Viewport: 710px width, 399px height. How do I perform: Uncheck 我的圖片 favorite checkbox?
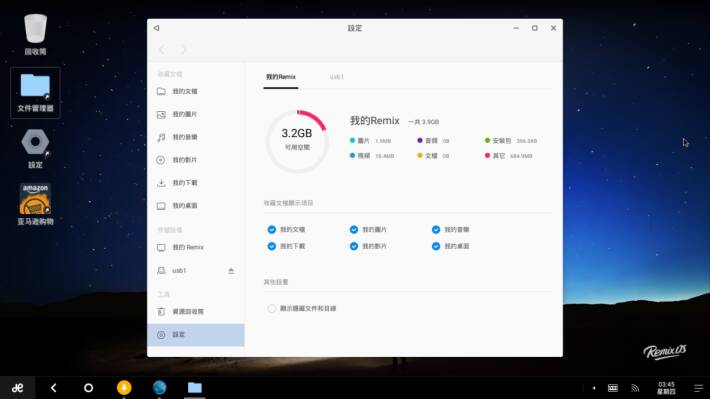354,230
